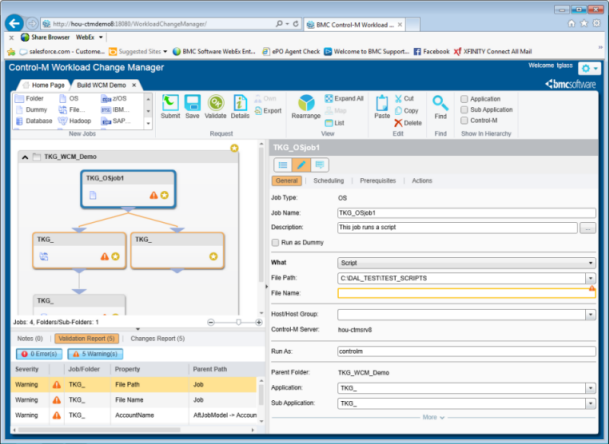609x444 pixels.
Task: Add a new File job
Action: (71, 110)
